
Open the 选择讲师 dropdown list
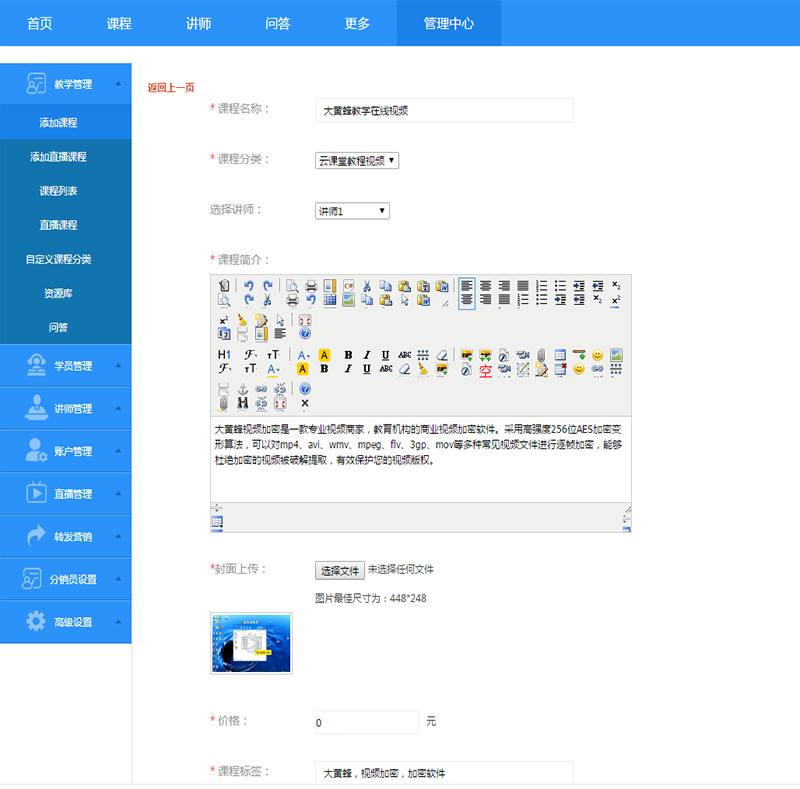click(352, 211)
